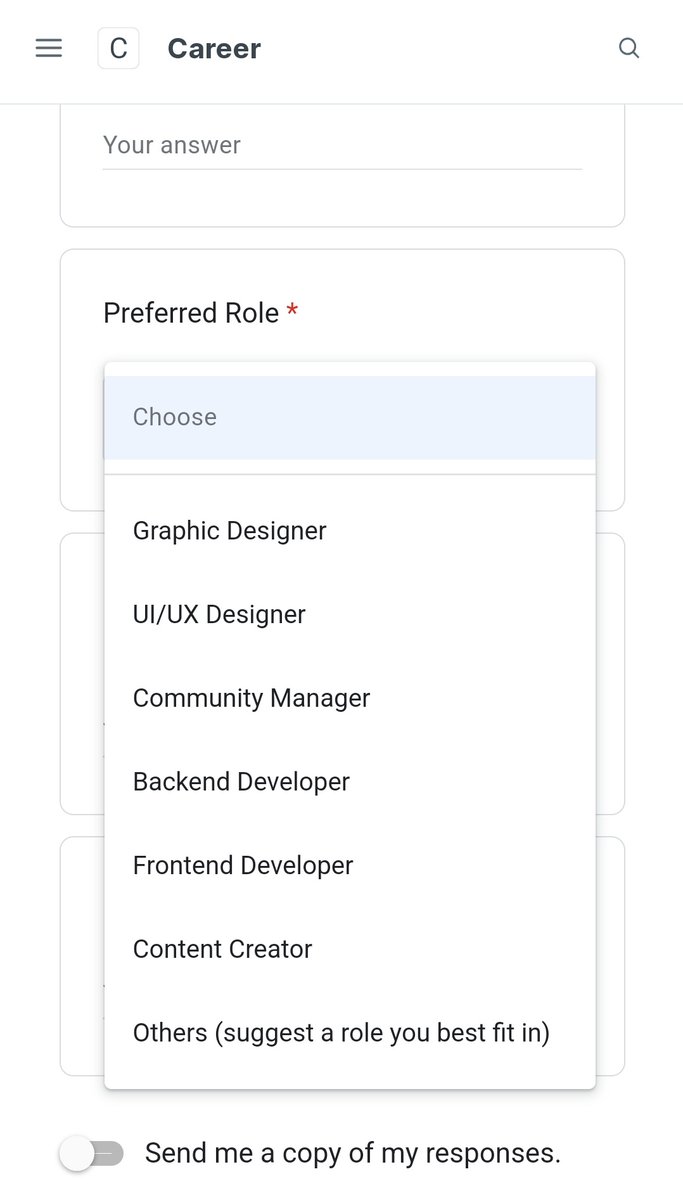Screen dimensions: 683x1200
Task: Click the Career site title
Action: point(214,48)
